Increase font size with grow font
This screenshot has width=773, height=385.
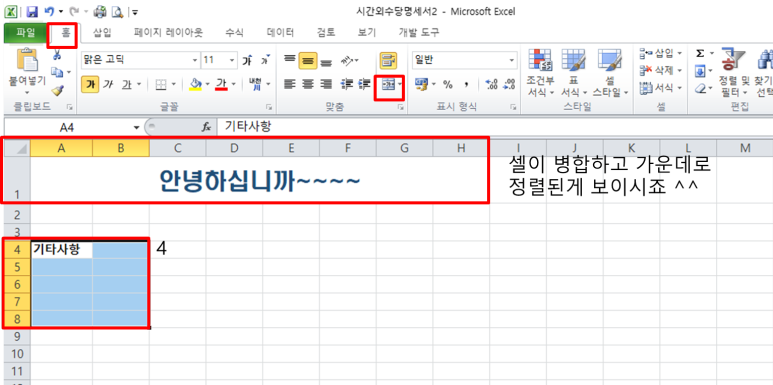pos(247,60)
